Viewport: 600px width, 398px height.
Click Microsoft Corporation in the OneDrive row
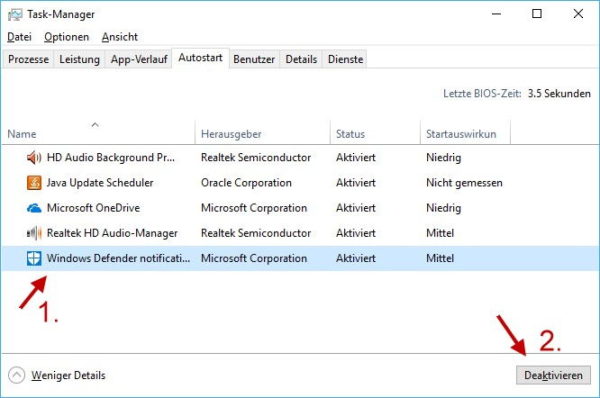point(254,208)
